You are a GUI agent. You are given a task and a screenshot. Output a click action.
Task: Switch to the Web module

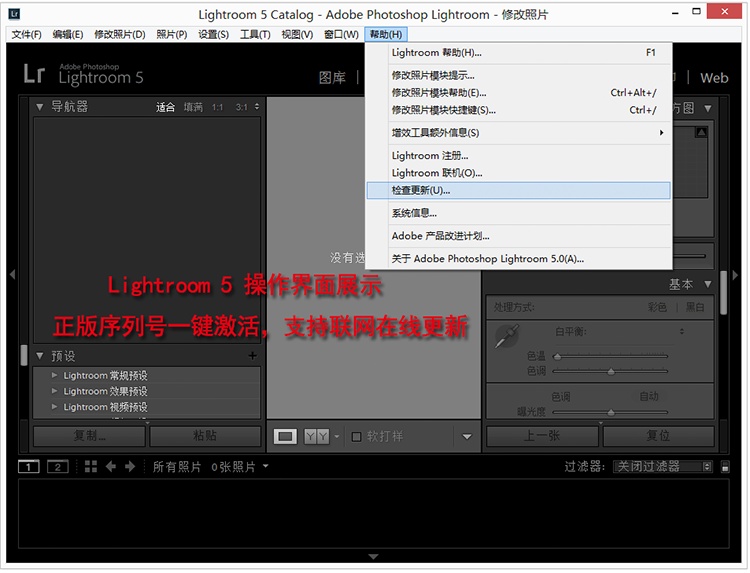(x=714, y=77)
